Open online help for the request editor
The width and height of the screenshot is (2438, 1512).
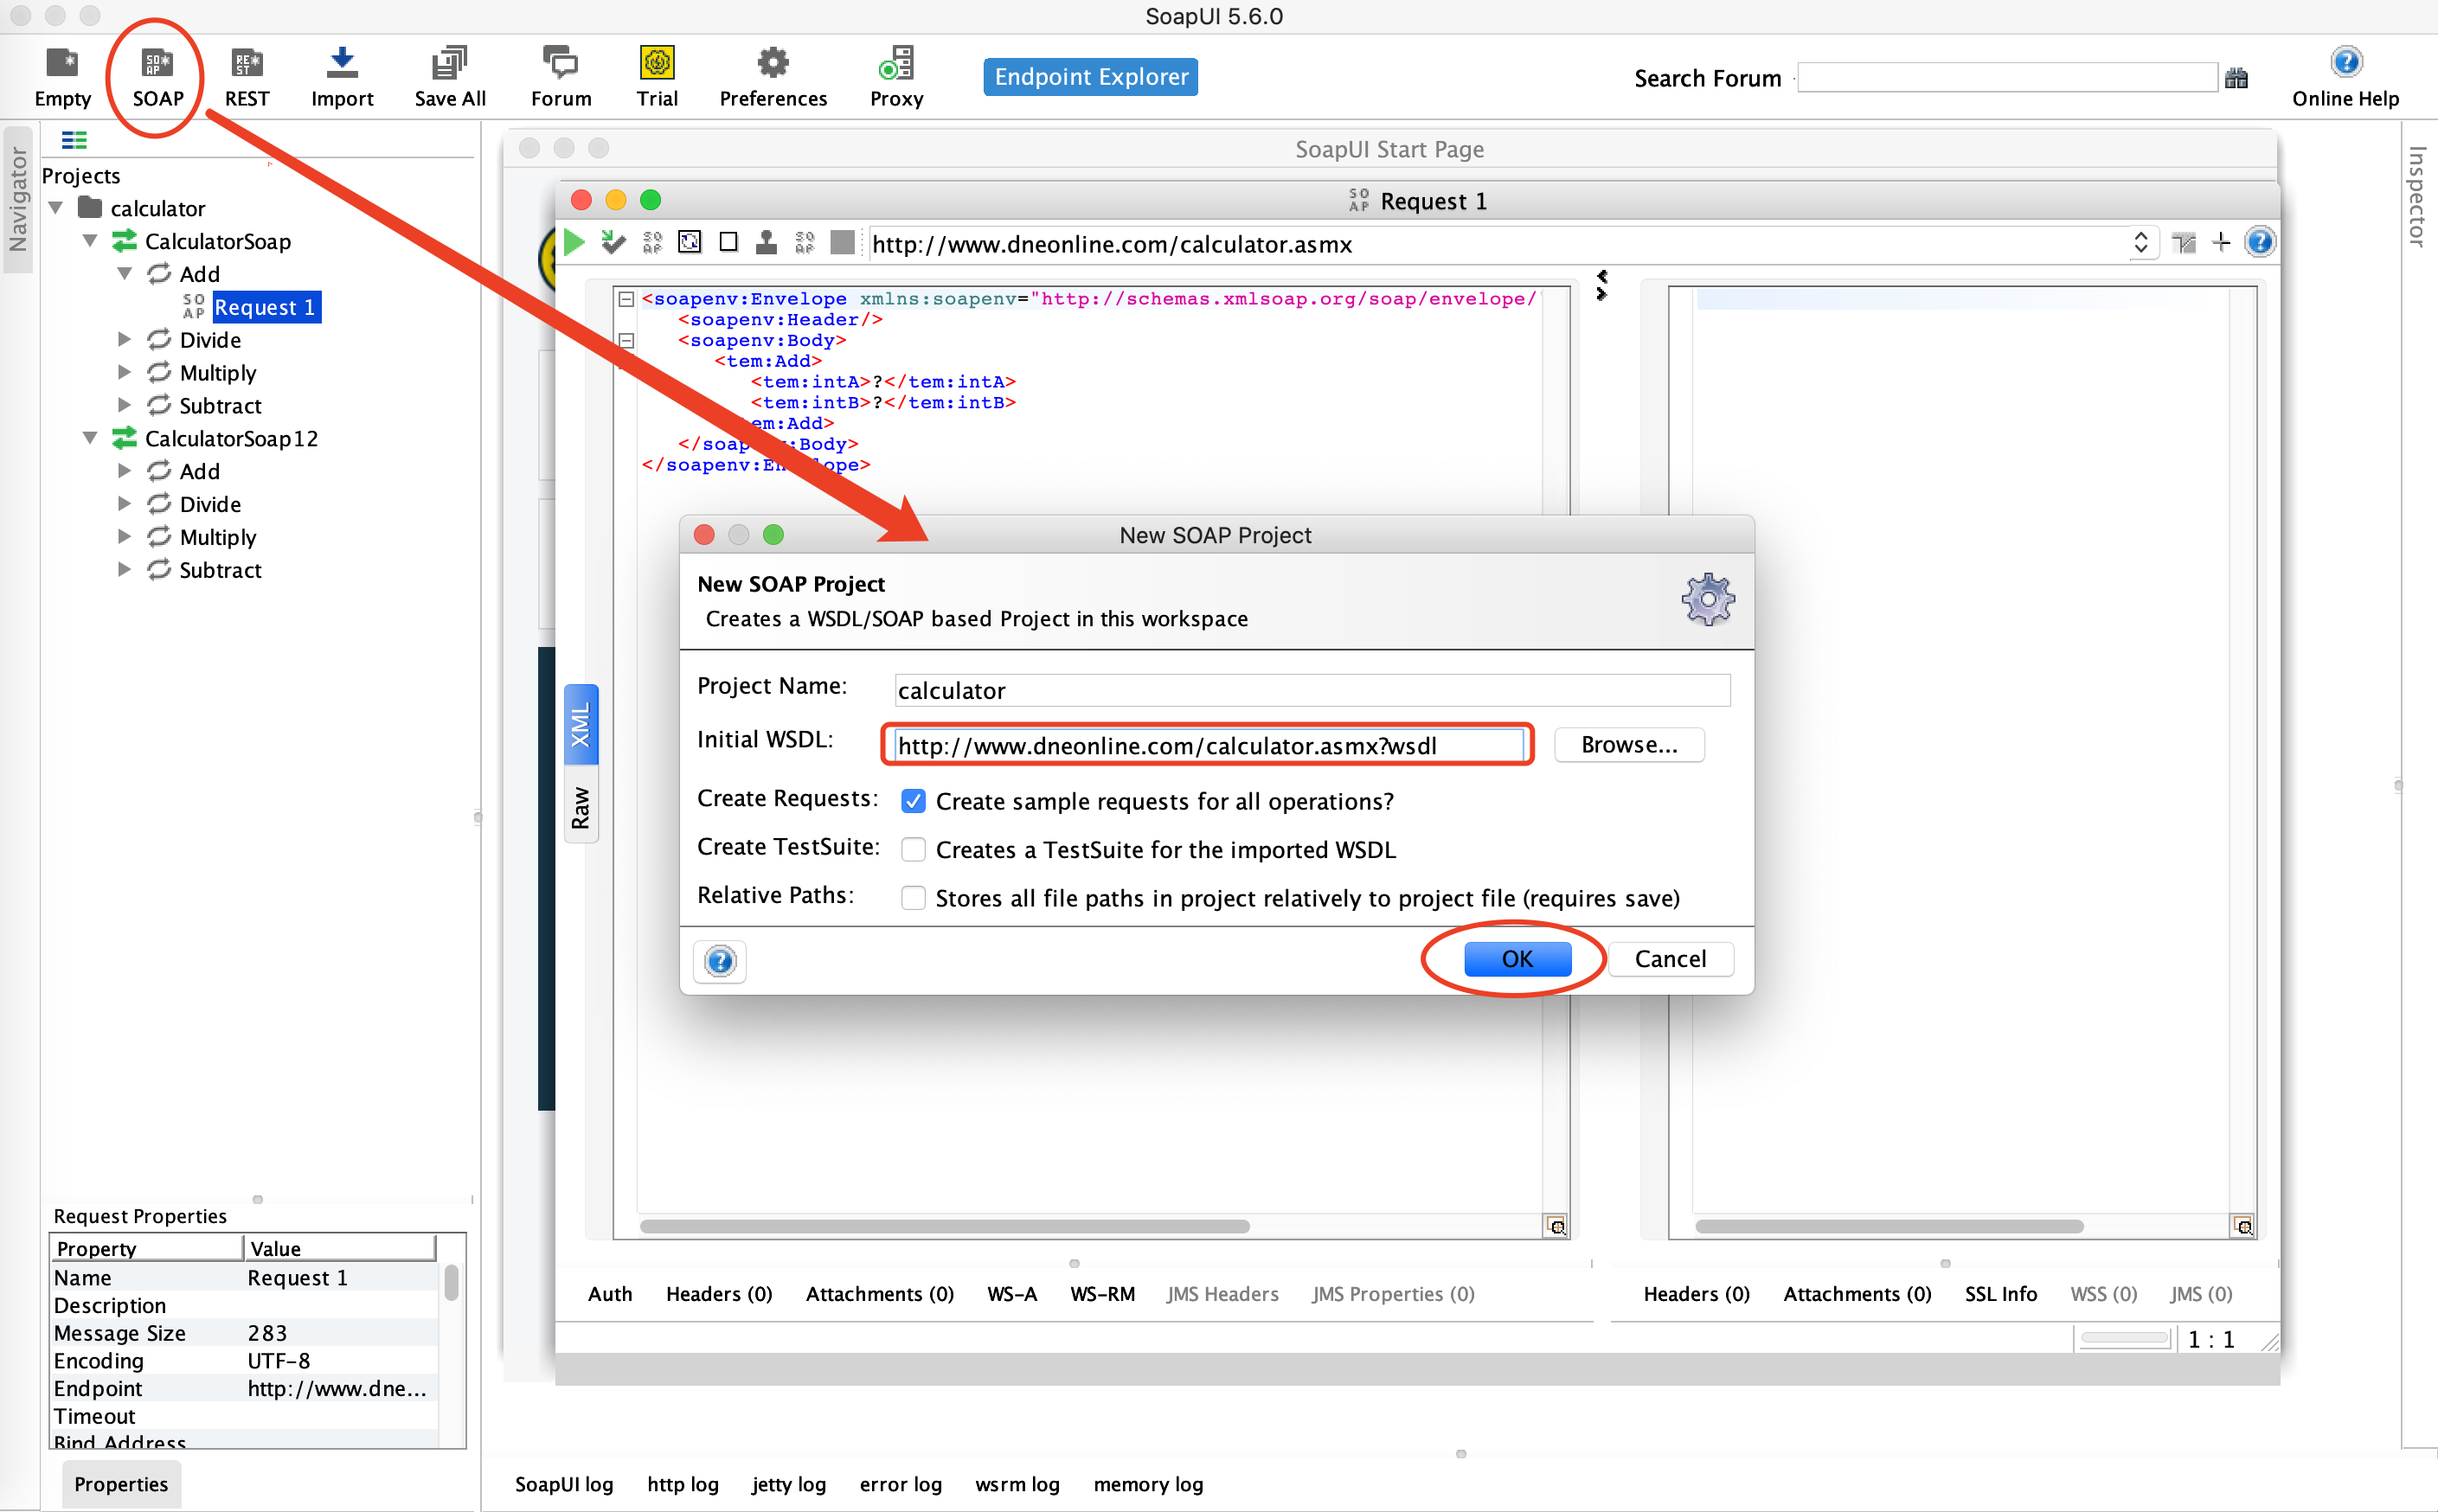point(2259,242)
